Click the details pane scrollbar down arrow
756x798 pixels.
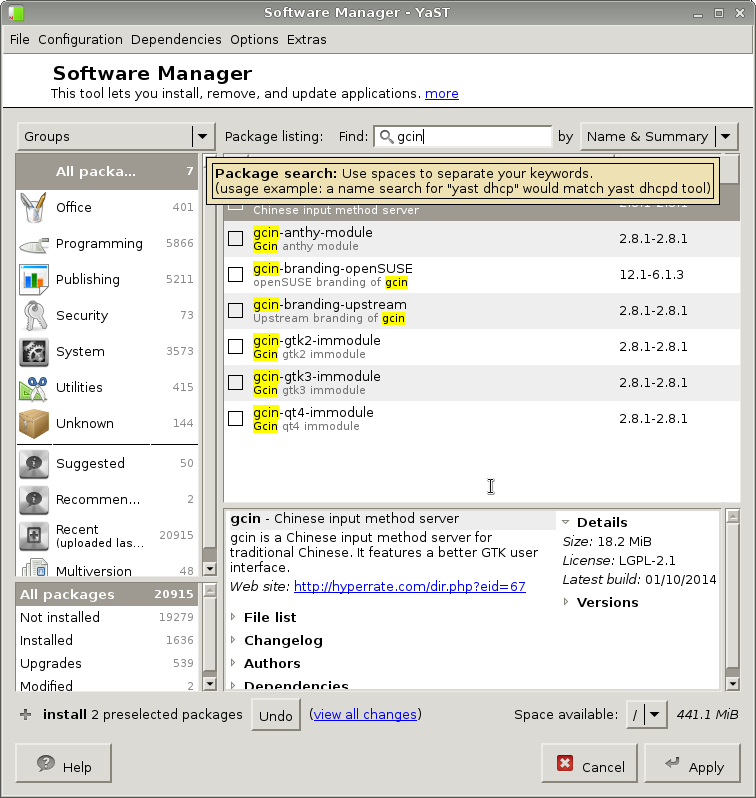coord(733,683)
